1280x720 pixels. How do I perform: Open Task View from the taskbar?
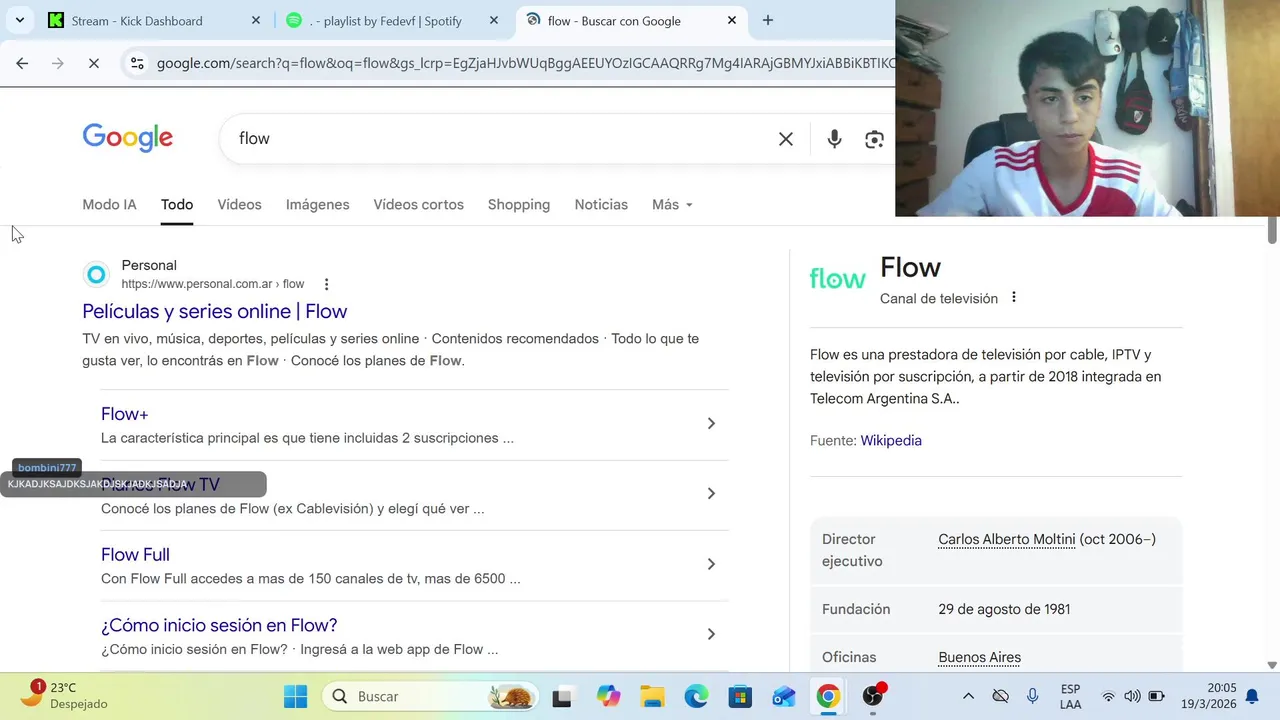point(562,696)
